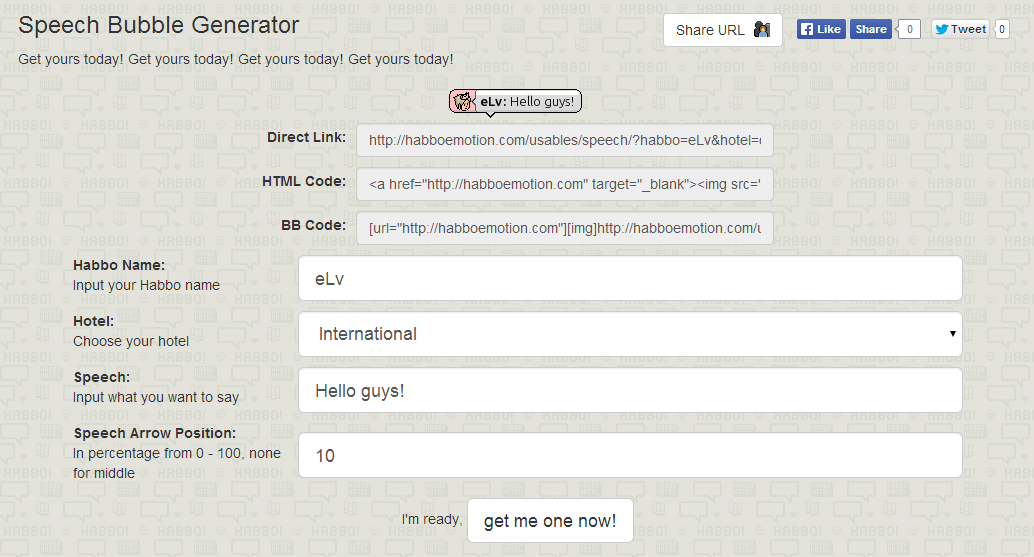Click the Speech Arrow Position field
The width and height of the screenshot is (1034, 557).
pyautogui.click(x=630, y=455)
